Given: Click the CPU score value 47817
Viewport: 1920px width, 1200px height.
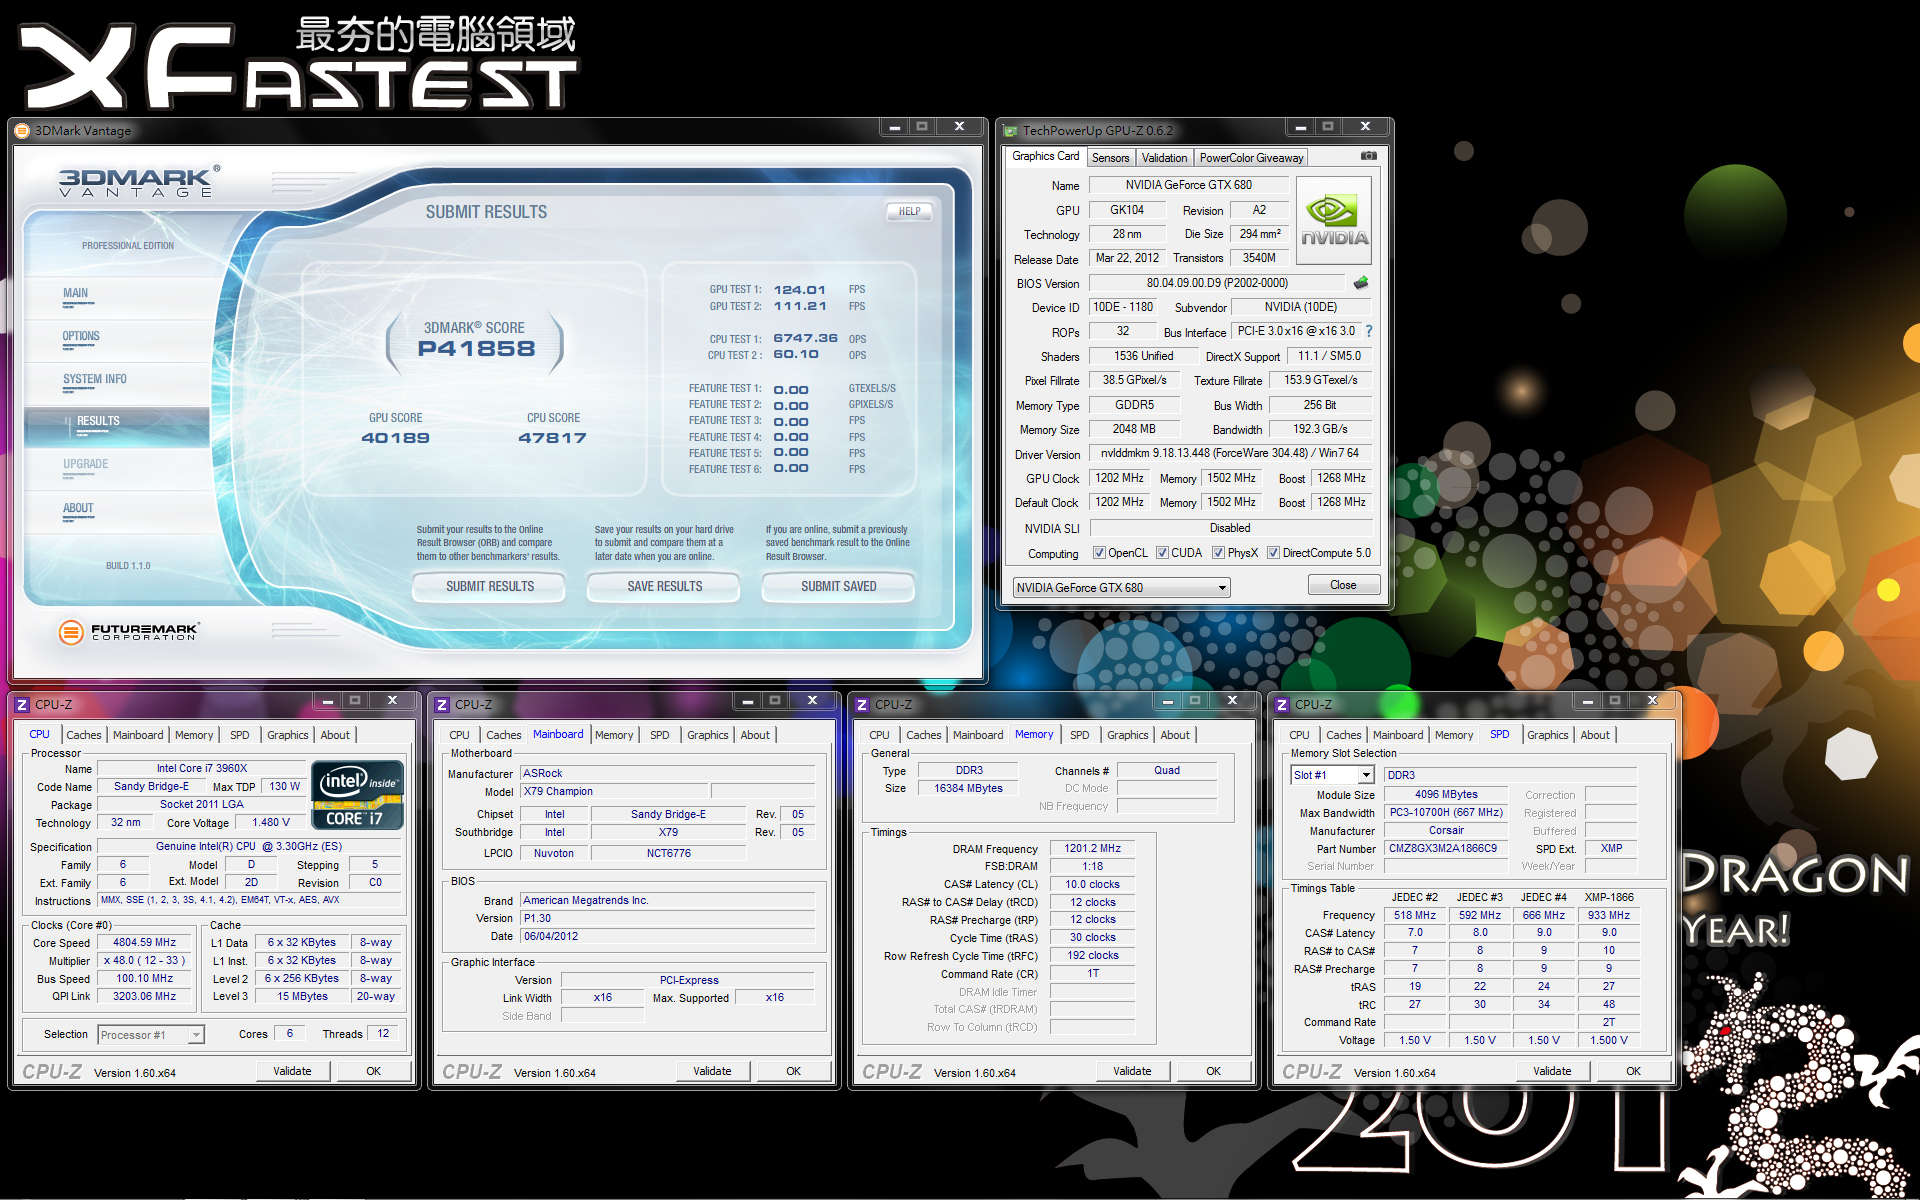Looking at the screenshot, I should (x=552, y=438).
